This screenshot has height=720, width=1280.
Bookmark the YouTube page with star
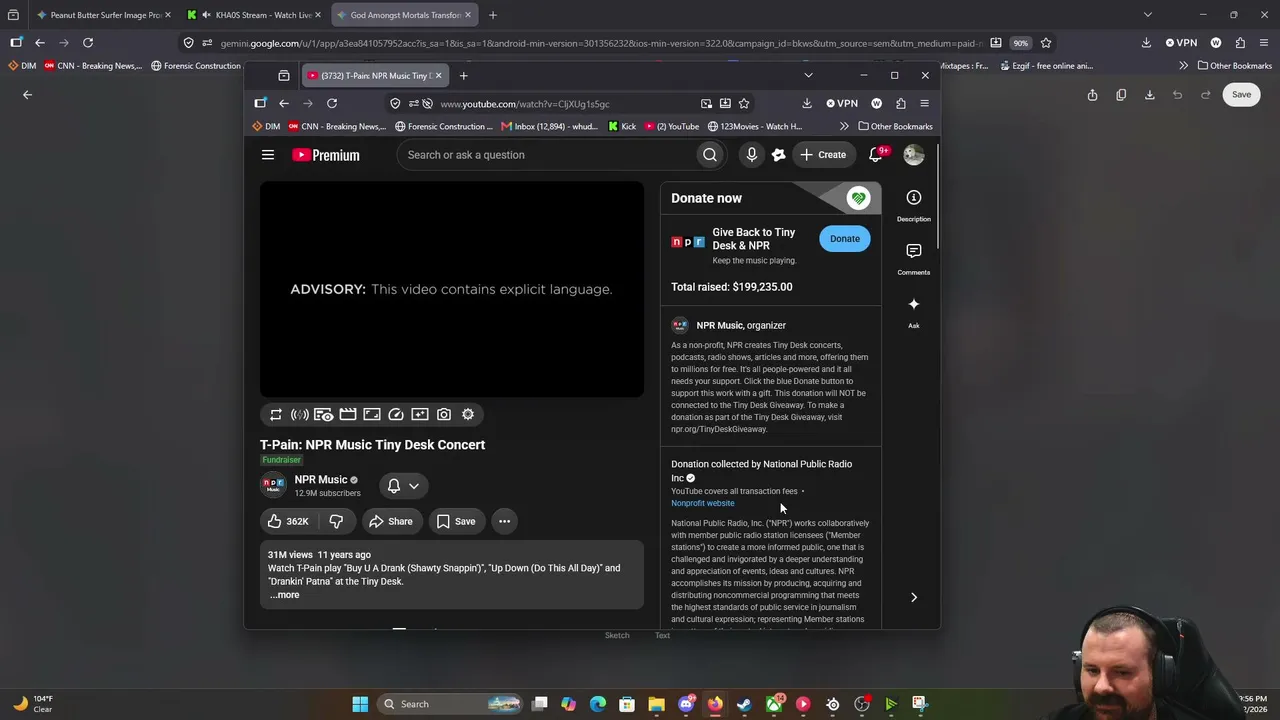coord(744,103)
